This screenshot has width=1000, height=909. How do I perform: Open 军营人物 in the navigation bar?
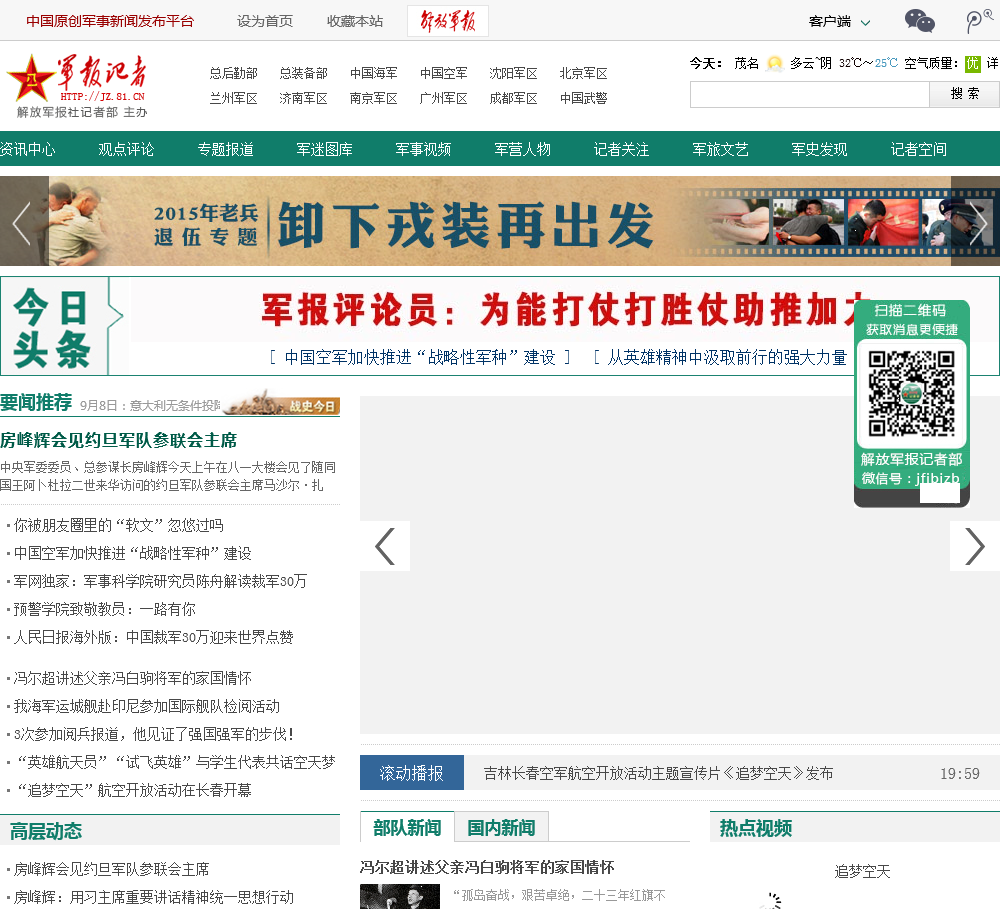click(x=522, y=149)
